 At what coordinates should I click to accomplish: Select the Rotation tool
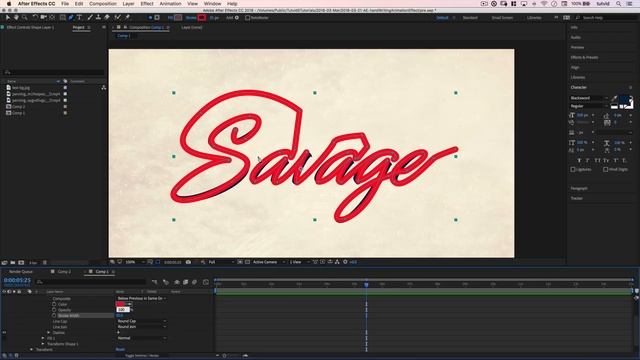(35, 18)
